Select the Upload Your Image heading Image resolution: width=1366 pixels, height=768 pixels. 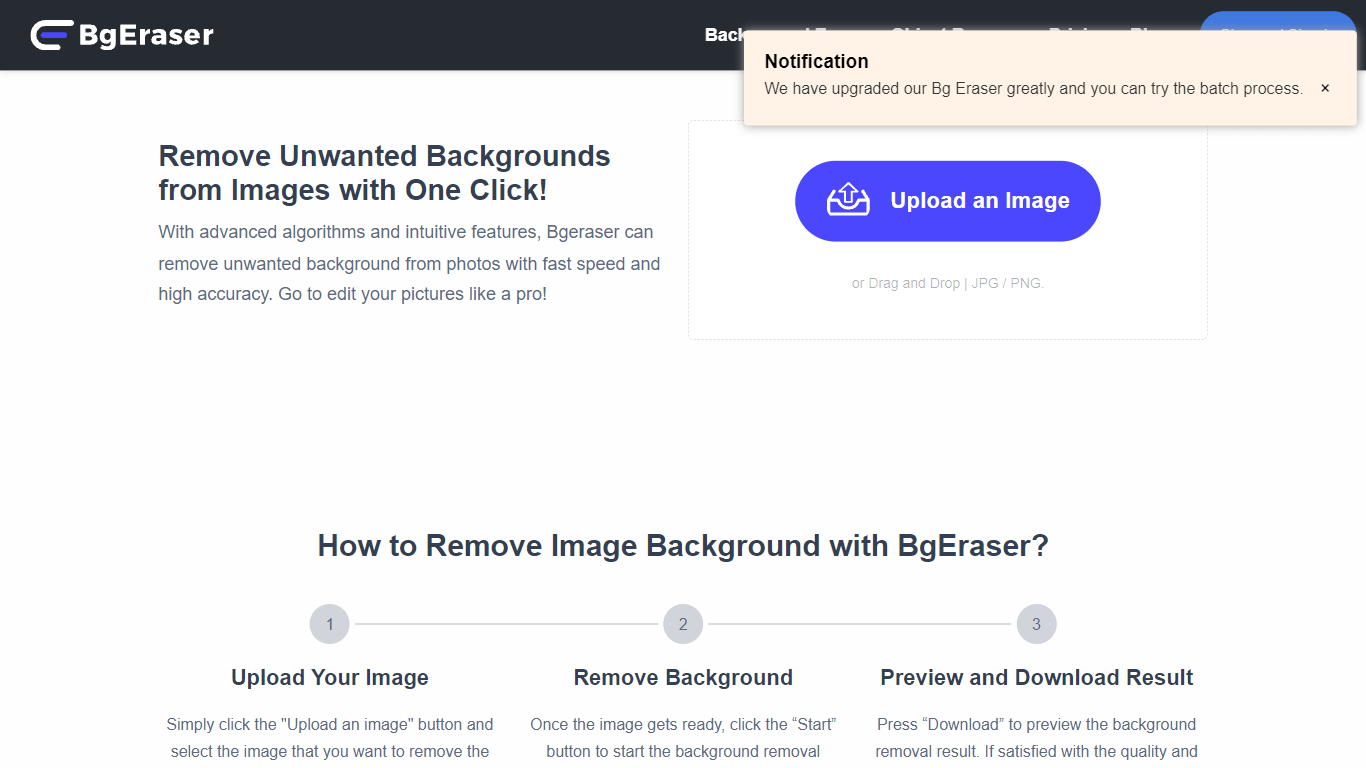pyautogui.click(x=330, y=677)
